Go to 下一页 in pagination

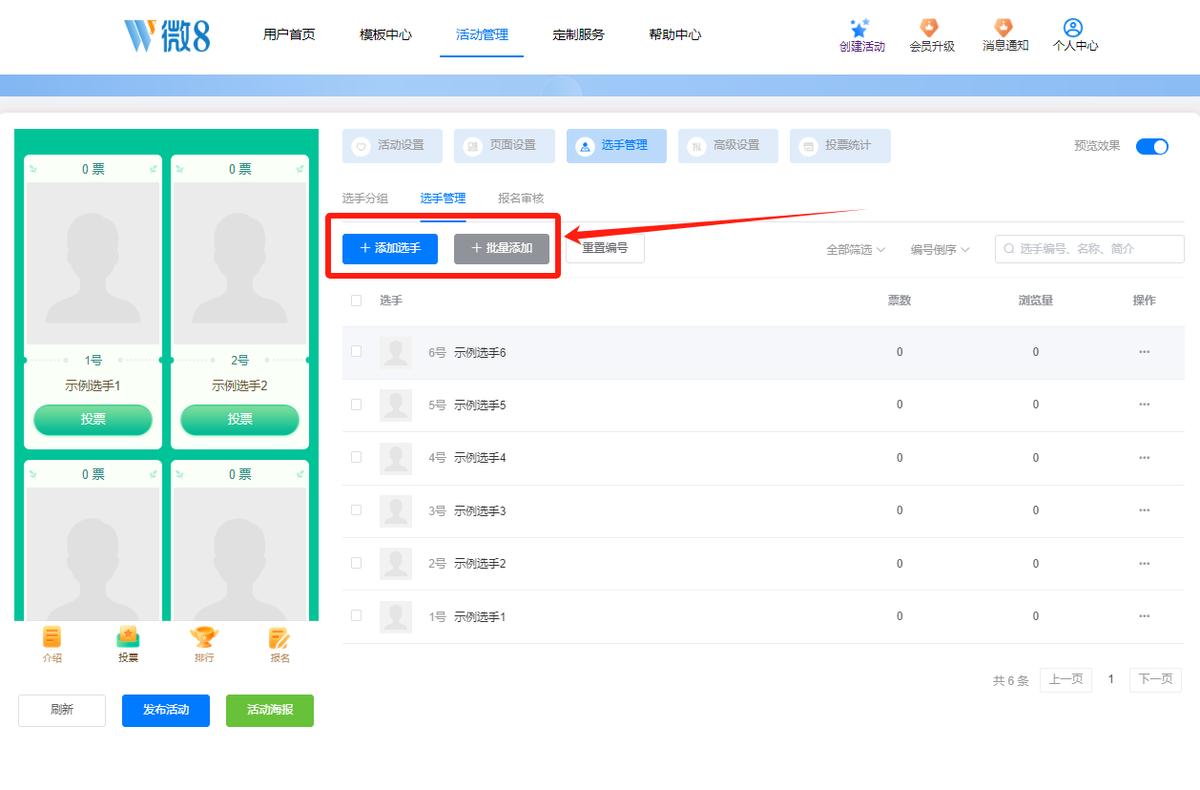(1156, 680)
